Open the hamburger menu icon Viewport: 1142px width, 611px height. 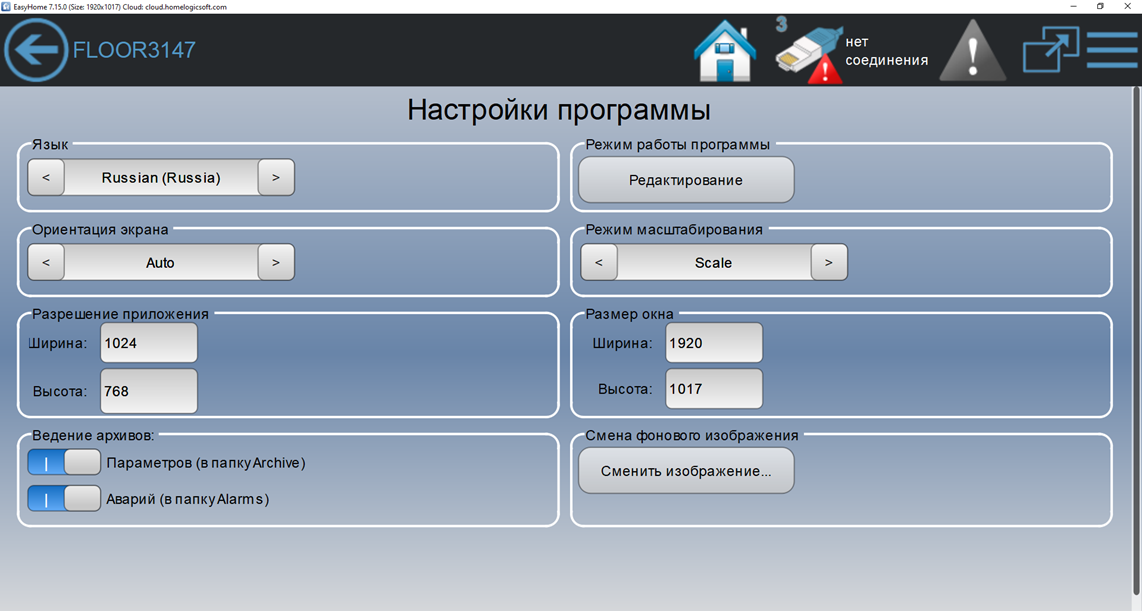point(1111,50)
